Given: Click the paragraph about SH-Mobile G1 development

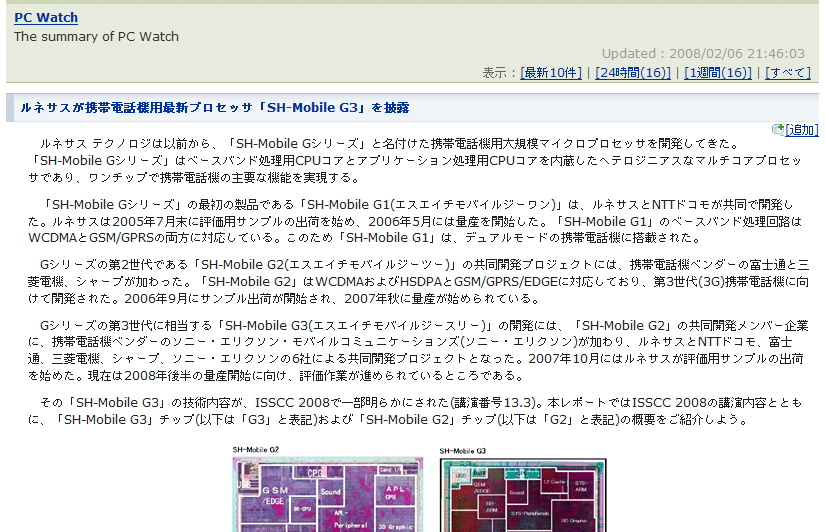Looking at the screenshot, I should [415, 221].
